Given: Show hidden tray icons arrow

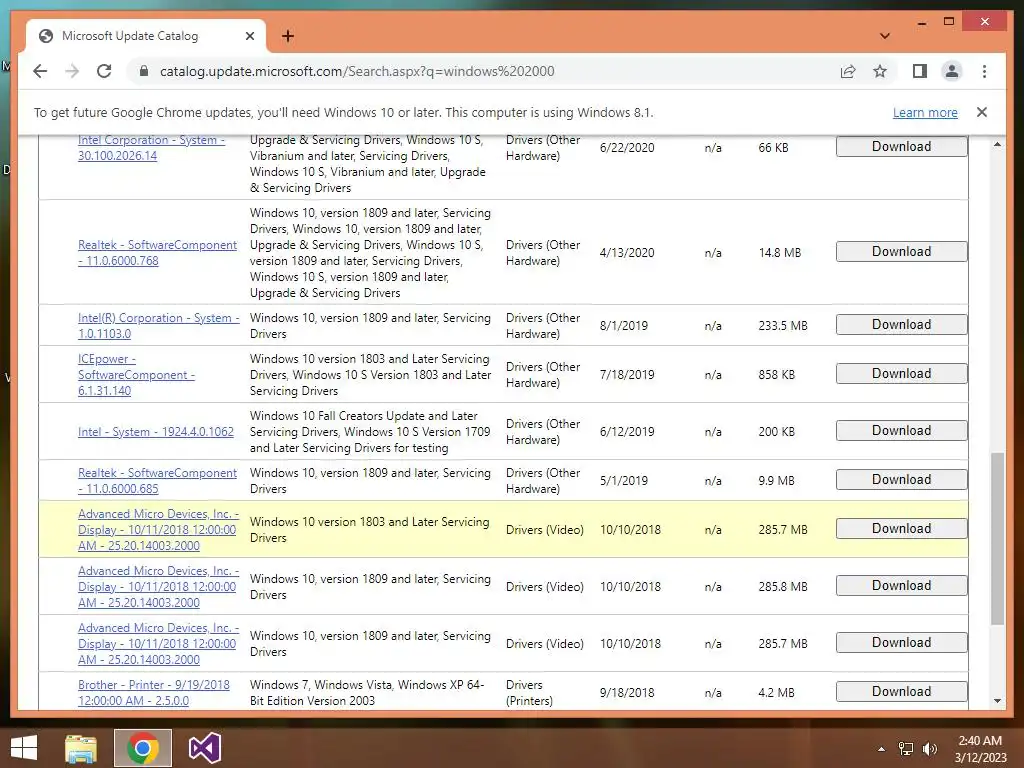Looking at the screenshot, I should (882, 749).
